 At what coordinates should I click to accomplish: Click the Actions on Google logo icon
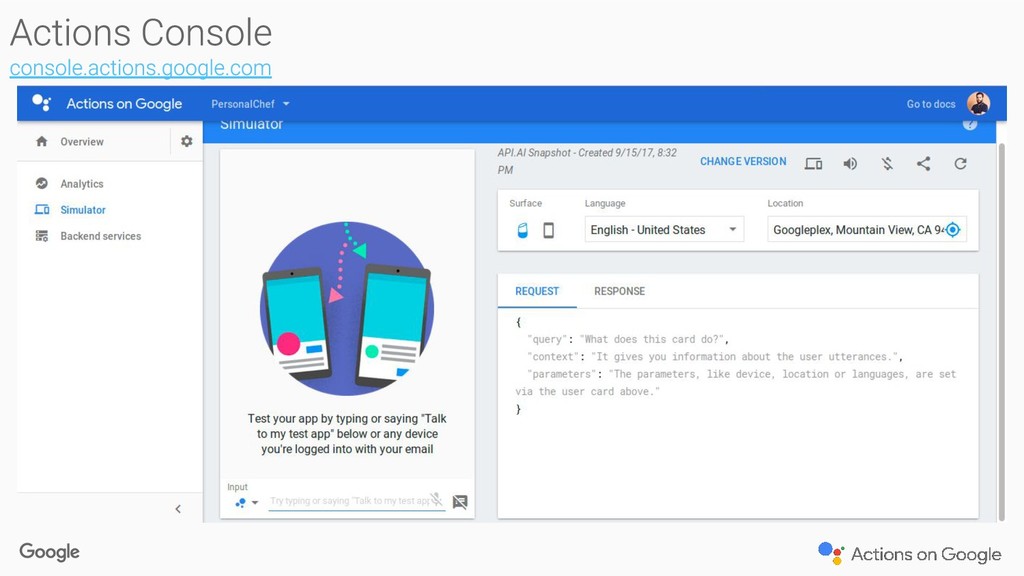click(x=42, y=103)
